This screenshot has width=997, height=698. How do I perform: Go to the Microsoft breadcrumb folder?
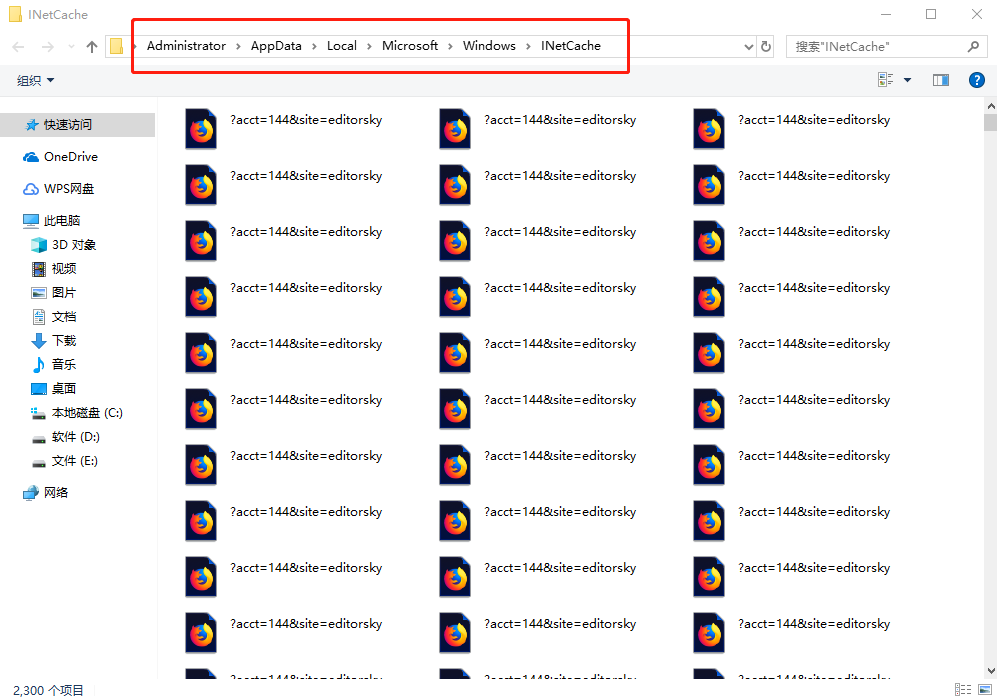409,46
